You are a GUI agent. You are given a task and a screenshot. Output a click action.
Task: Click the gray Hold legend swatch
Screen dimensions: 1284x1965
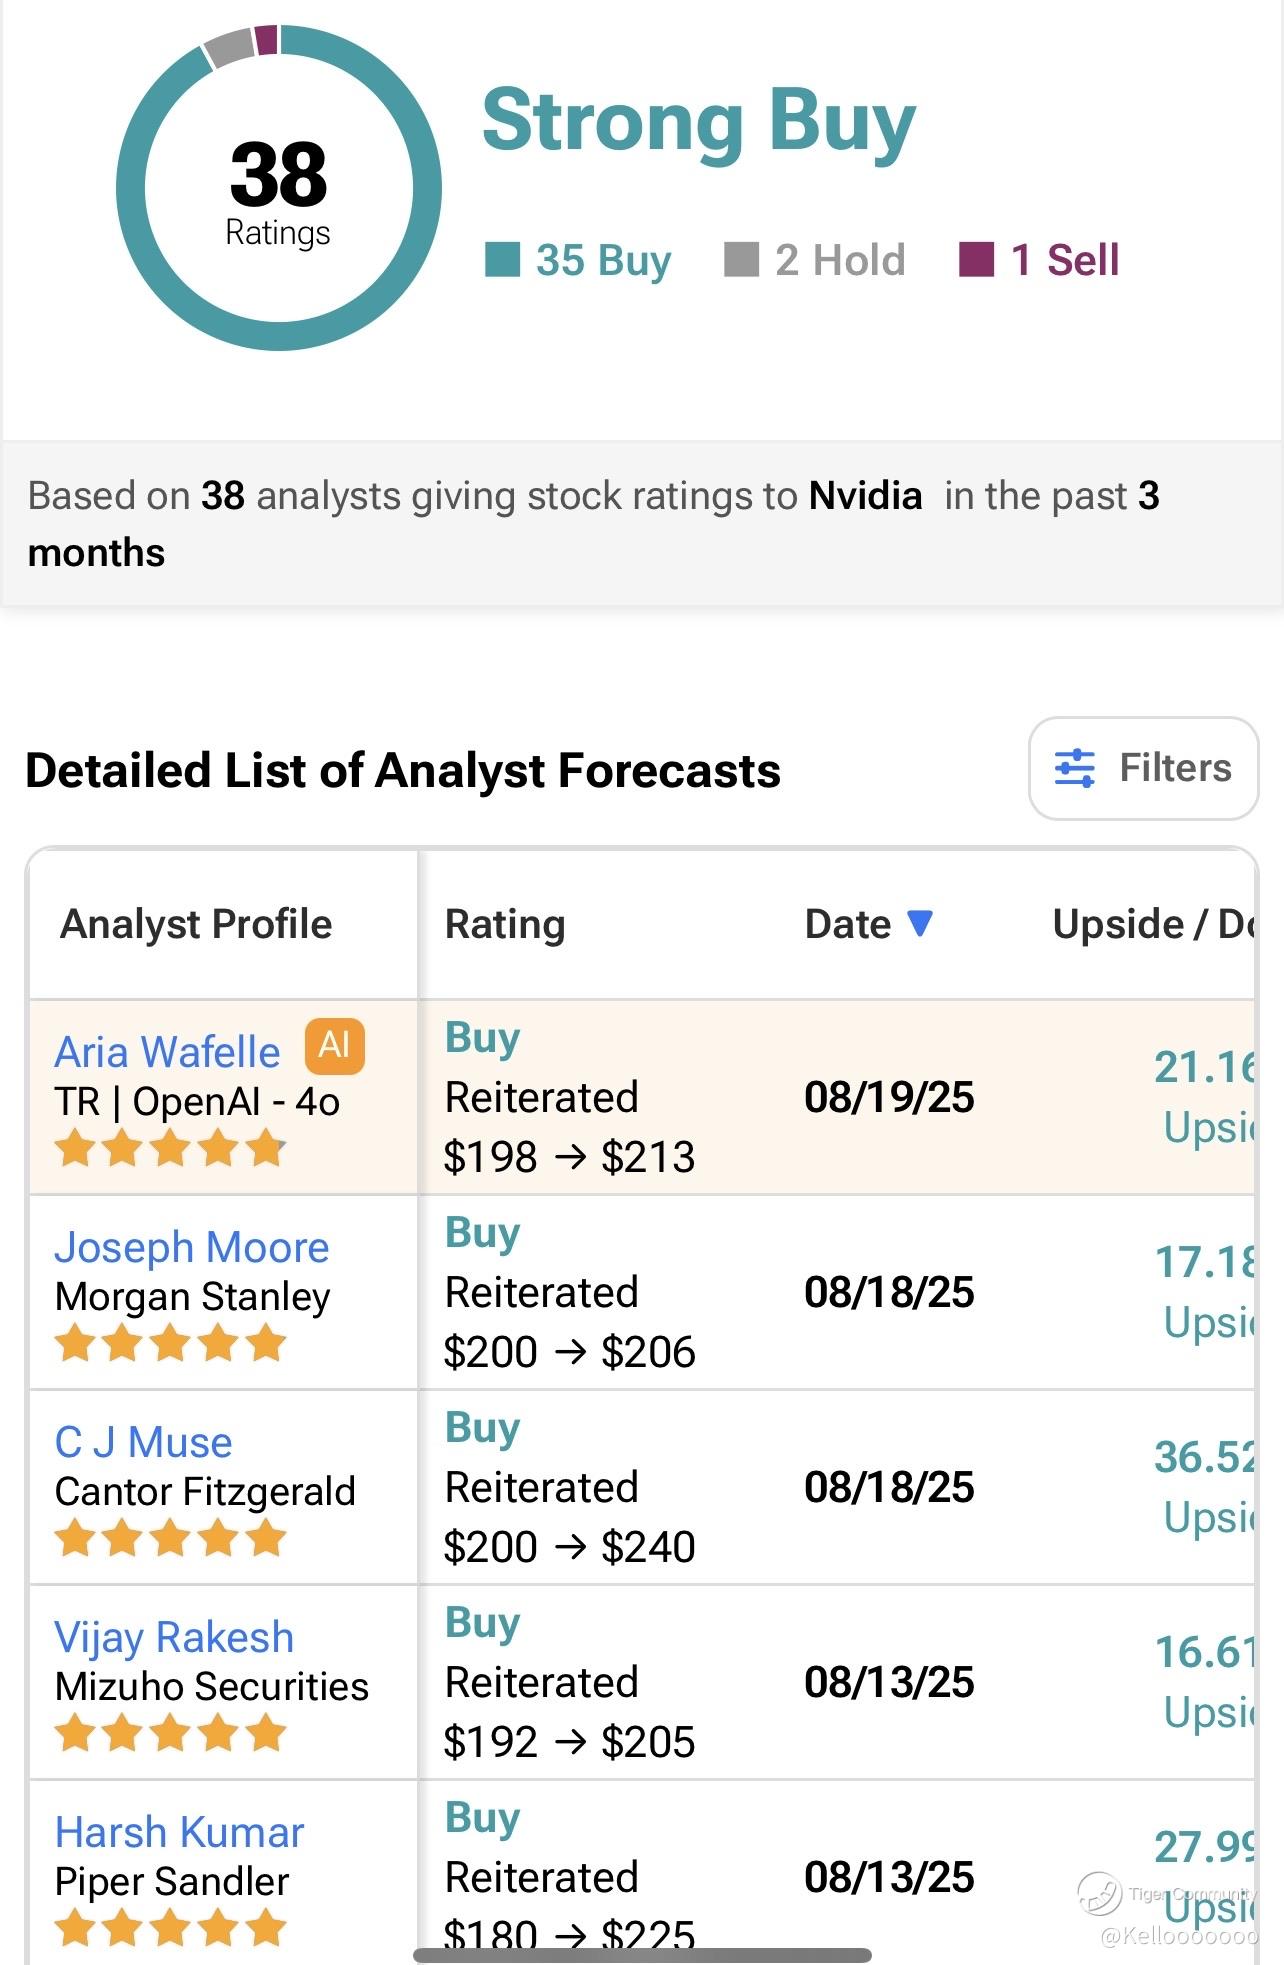click(741, 259)
